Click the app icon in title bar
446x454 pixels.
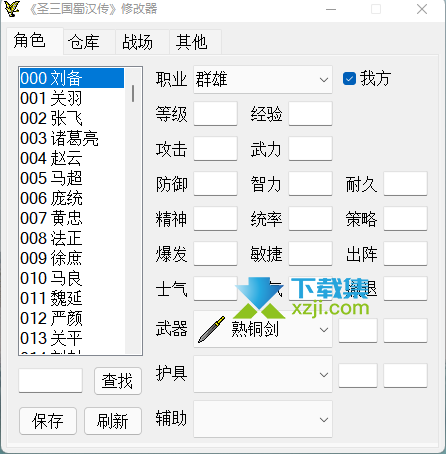[12, 9]
